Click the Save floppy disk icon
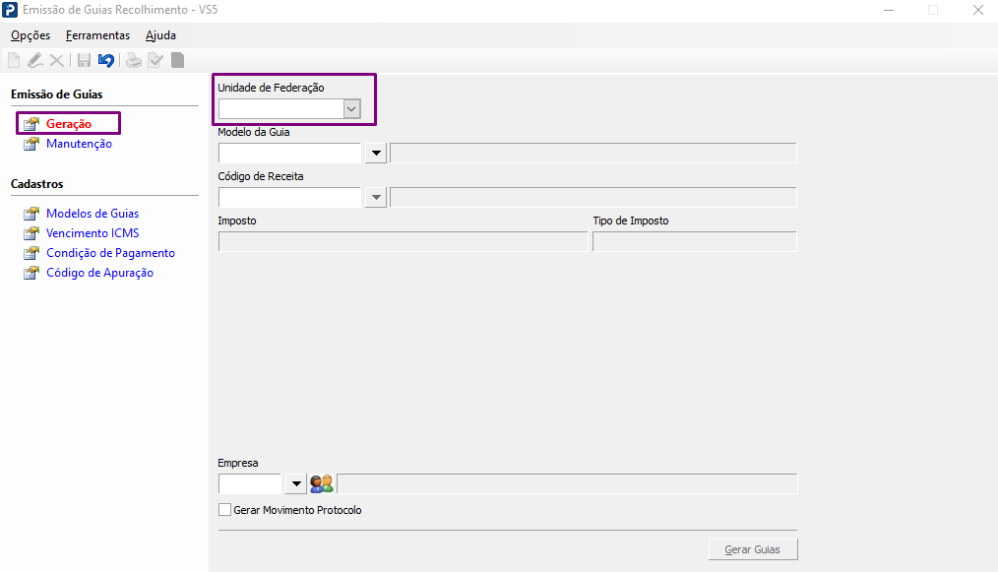 tap(84, 60)
